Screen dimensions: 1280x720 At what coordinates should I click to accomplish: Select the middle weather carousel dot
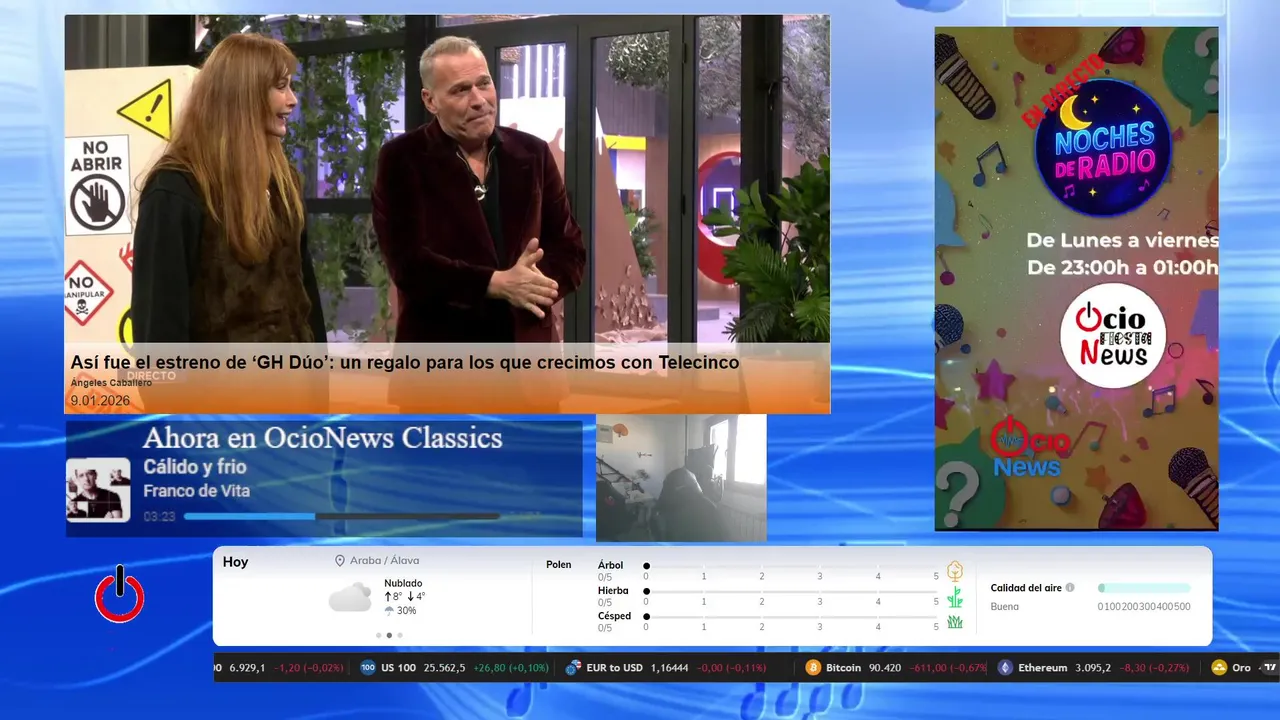389,635
